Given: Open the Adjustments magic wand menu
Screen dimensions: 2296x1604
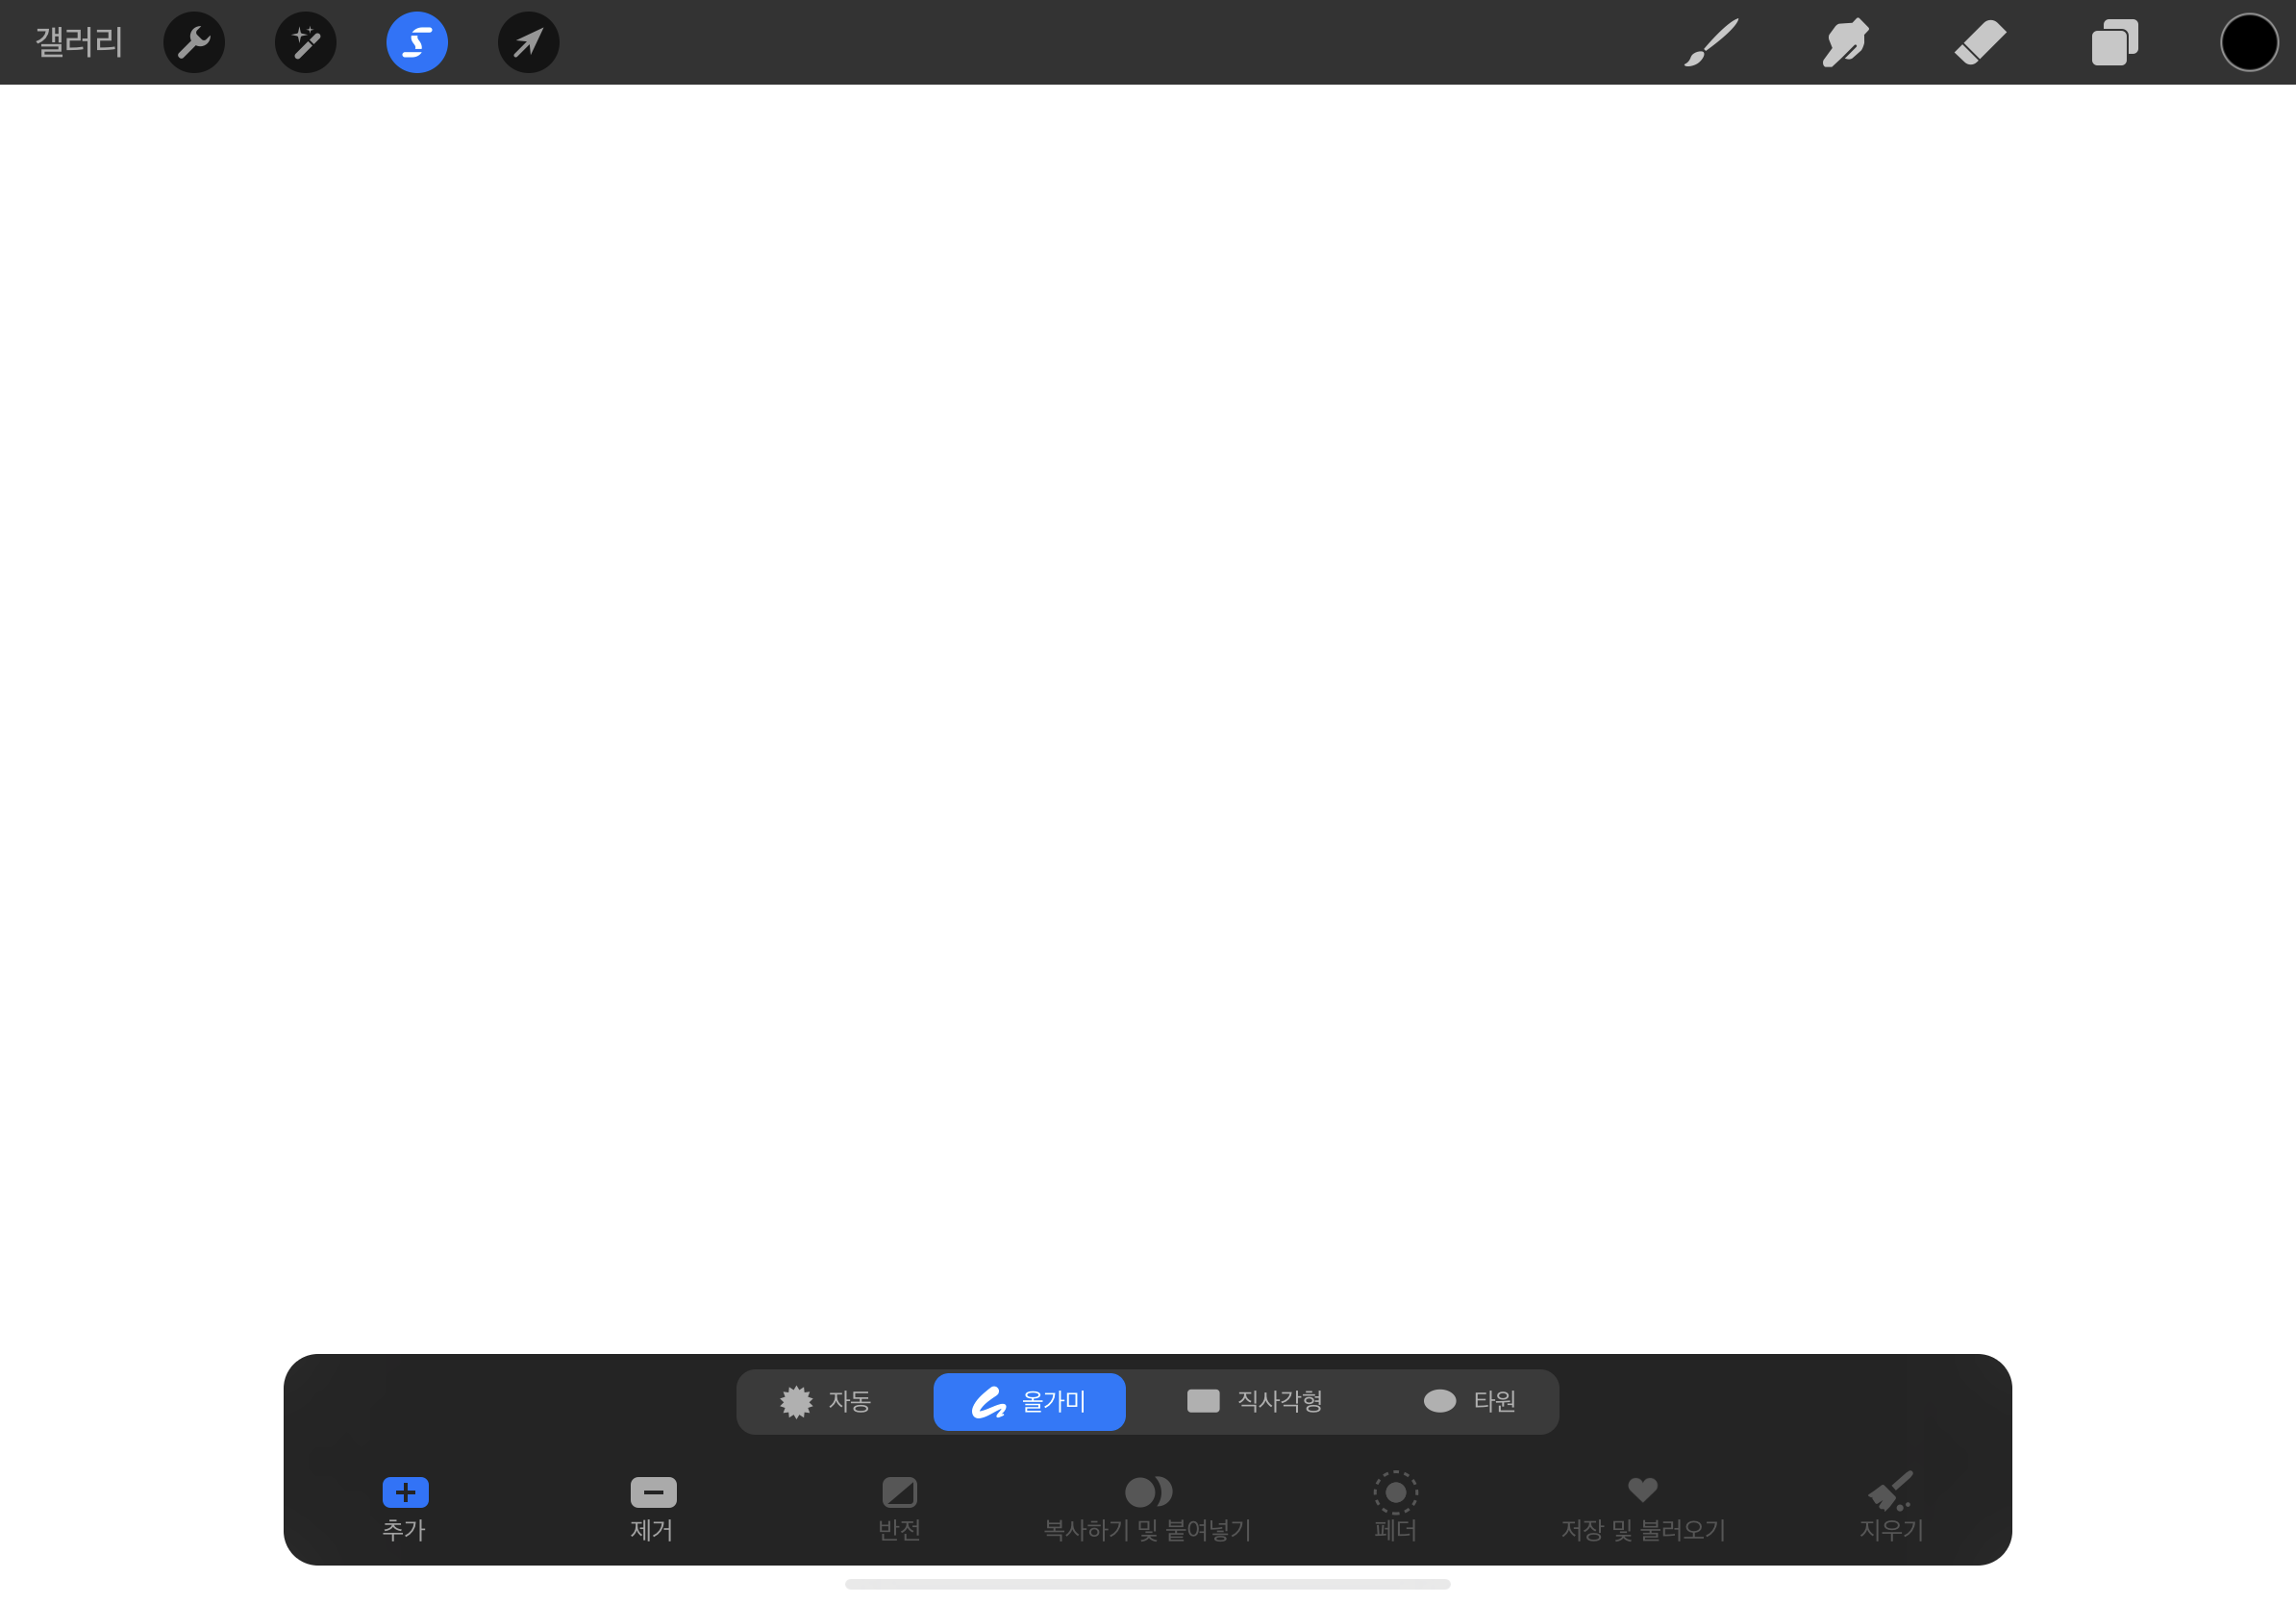Looking at the screenshot, I should (x=306, y=43).
